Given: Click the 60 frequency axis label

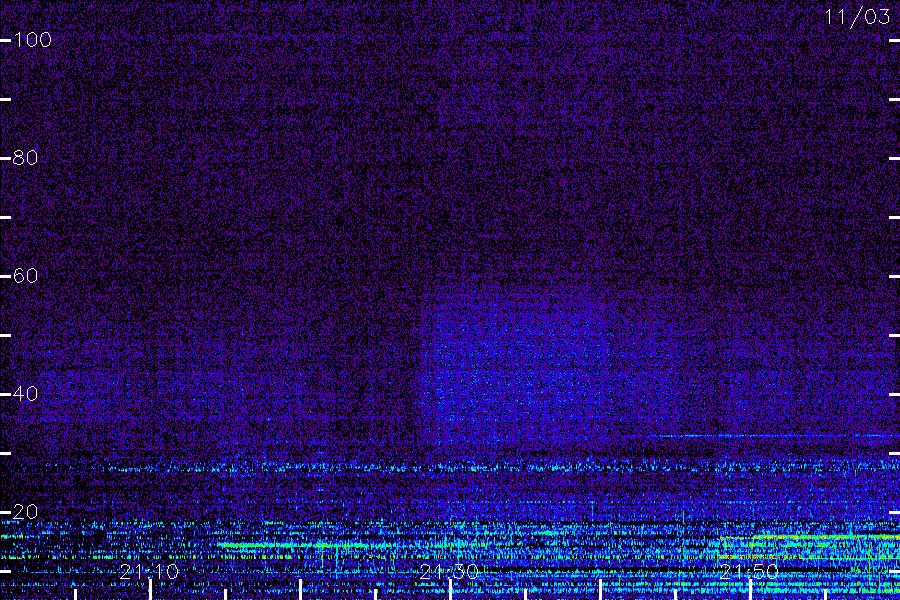Looking at the screenshot, I should (x=25, y=276).
